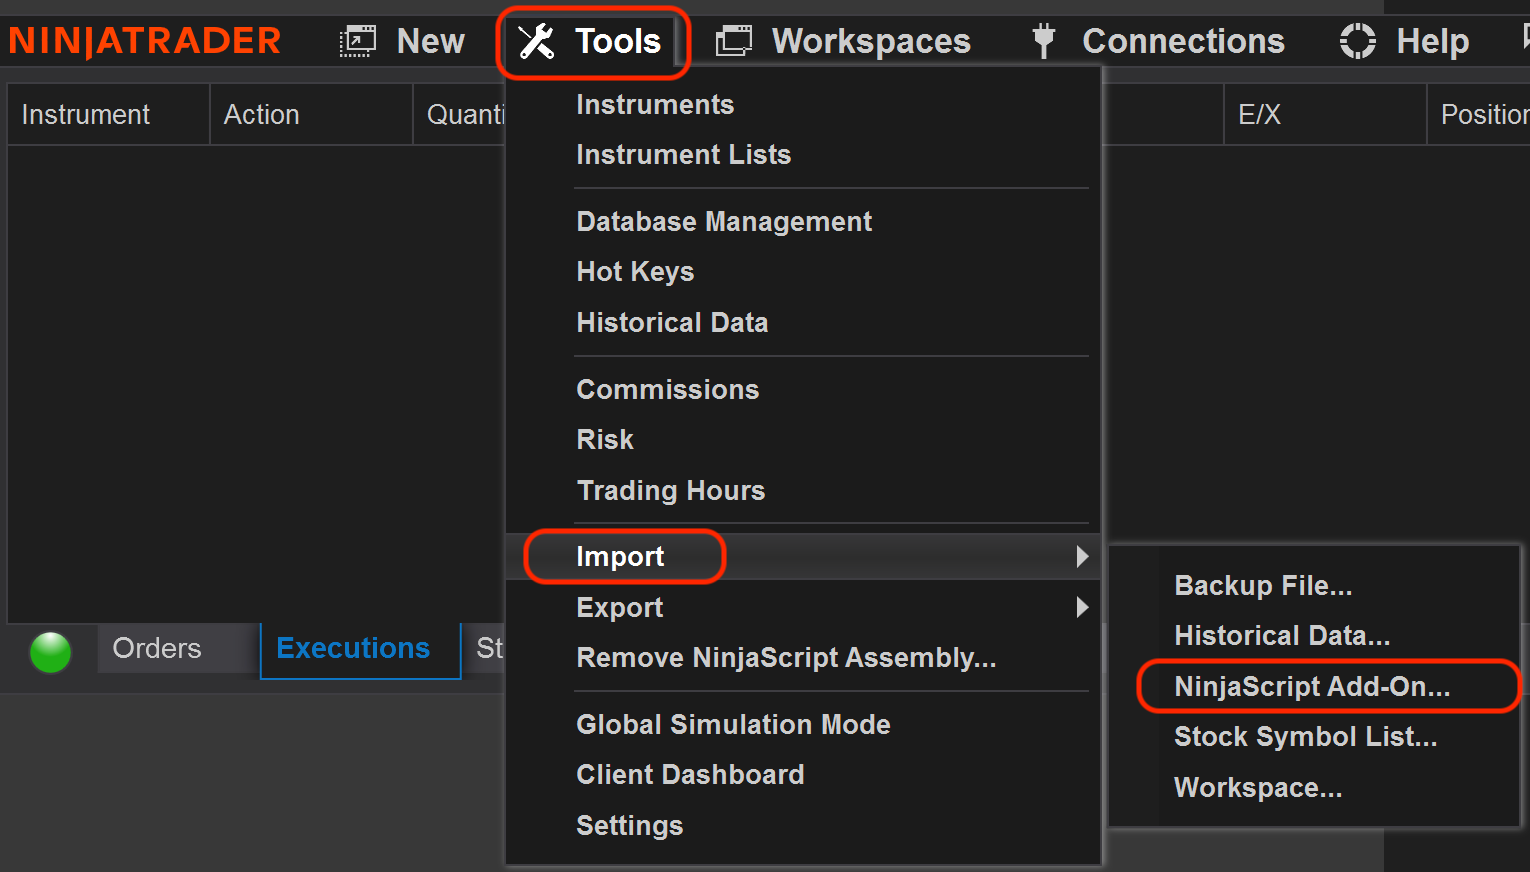Open the Help menu
The height and width of the screenshot is (872, 1530).
[x=1432, y=41]
